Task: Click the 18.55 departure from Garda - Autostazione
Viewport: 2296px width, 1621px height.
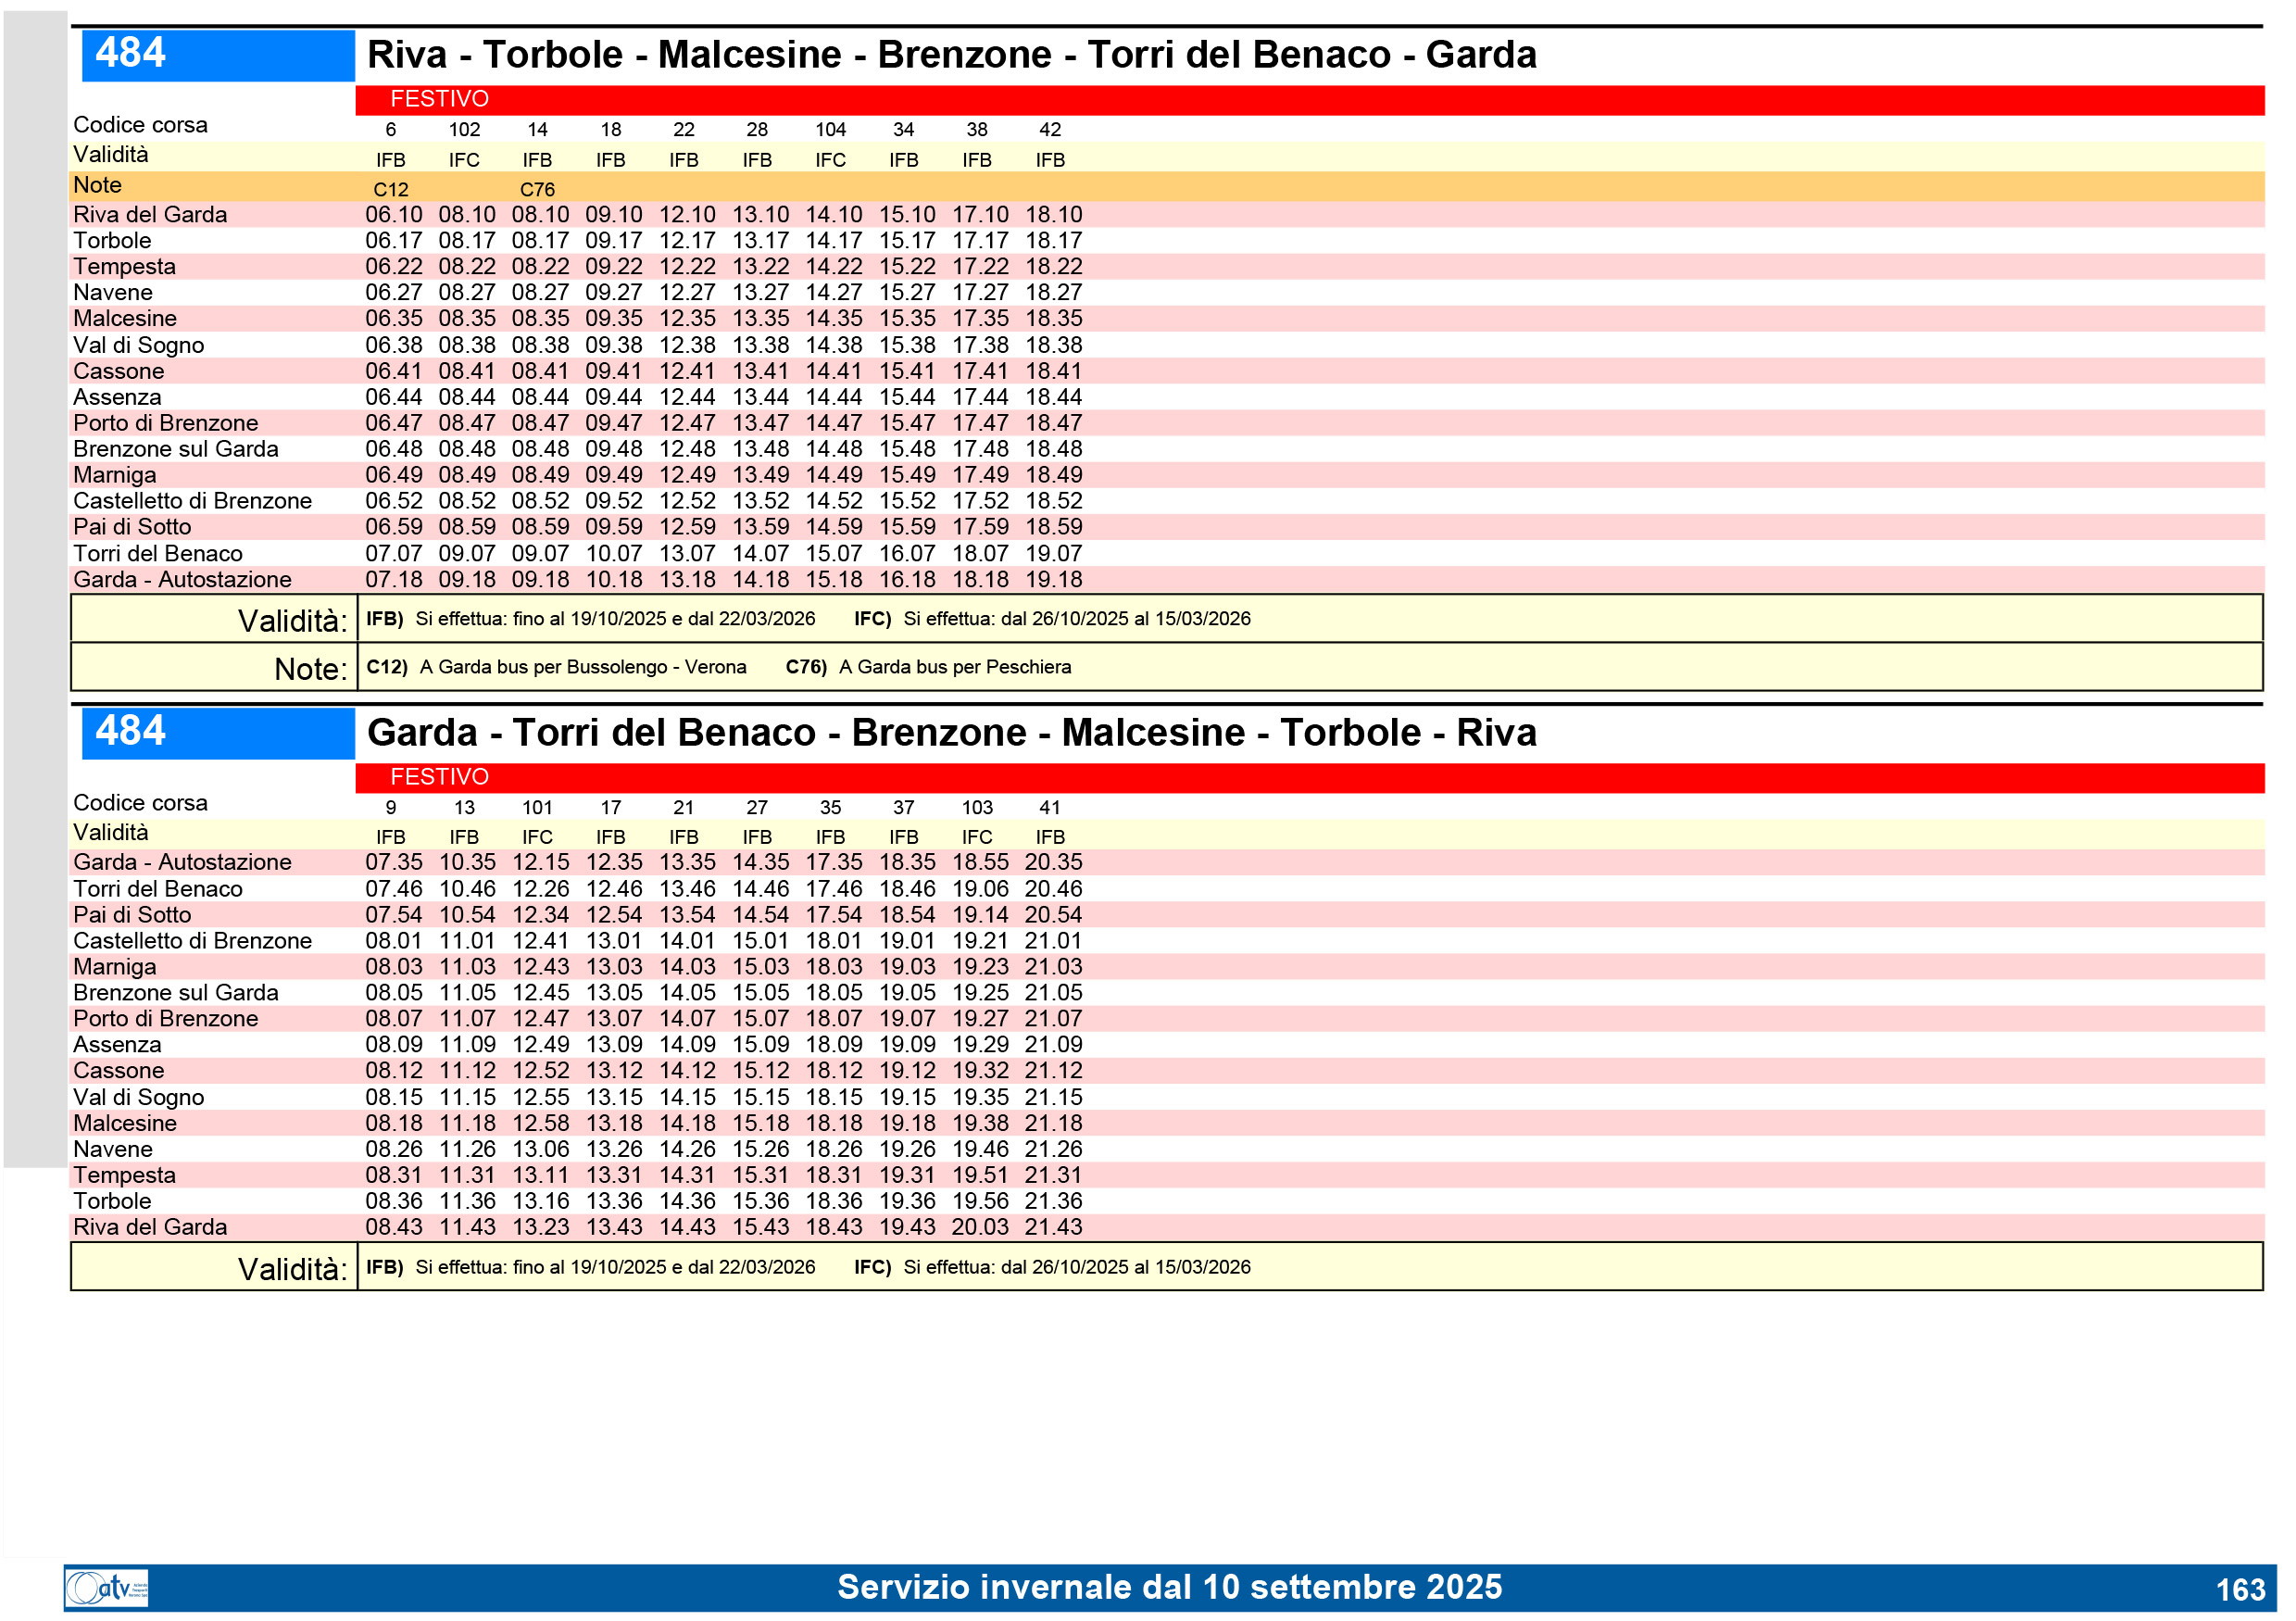Action: (x=979, y=861)
